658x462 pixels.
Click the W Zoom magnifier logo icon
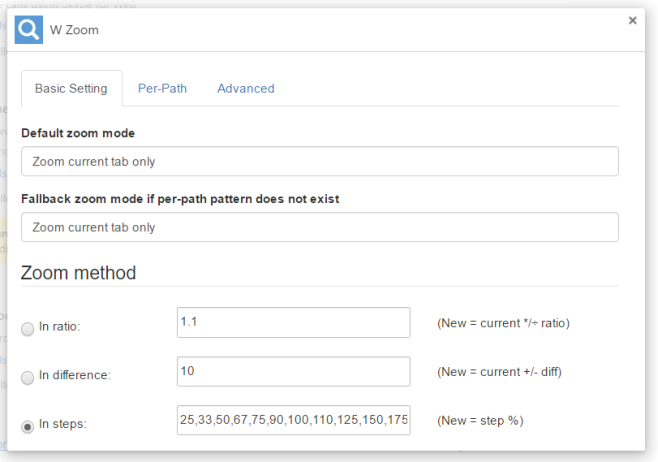[x=29, y=30]
